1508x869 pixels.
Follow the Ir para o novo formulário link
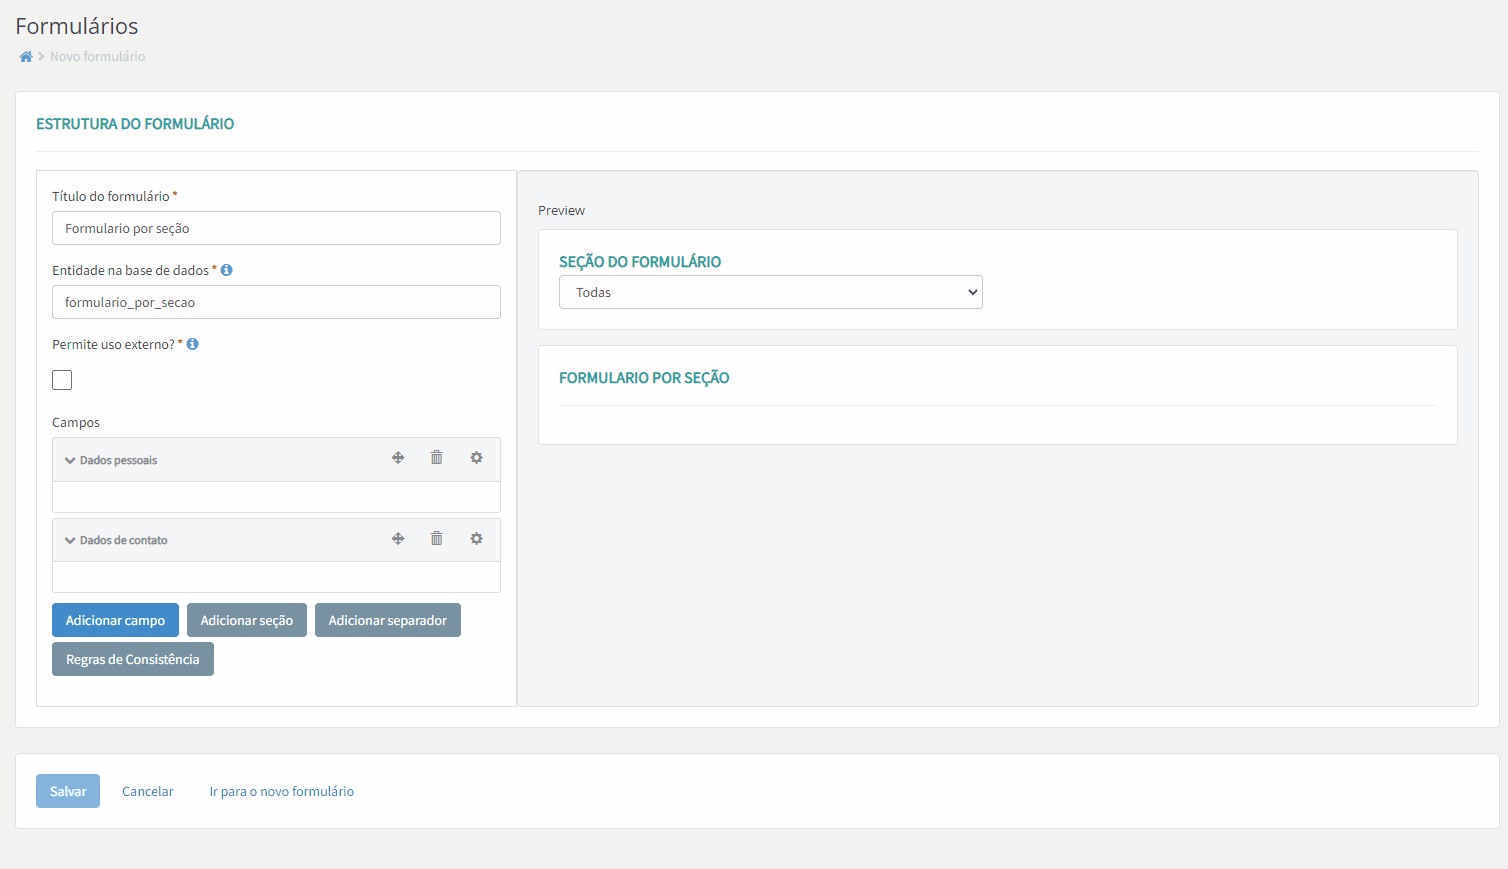281,791
